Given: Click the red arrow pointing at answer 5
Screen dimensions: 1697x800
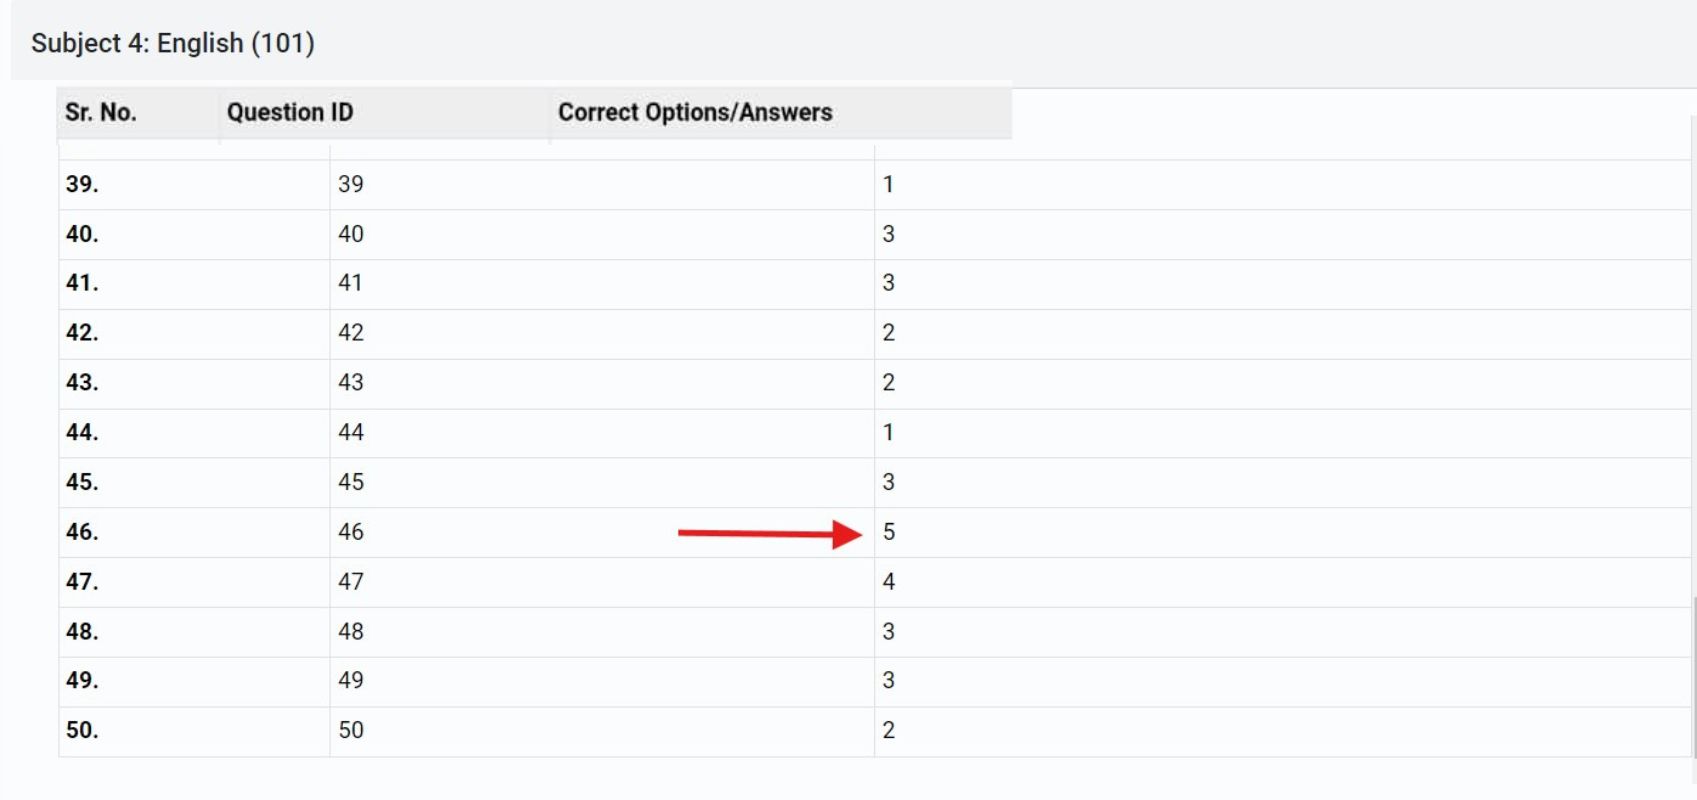Looking at the screenshot, I should point(768,533).
